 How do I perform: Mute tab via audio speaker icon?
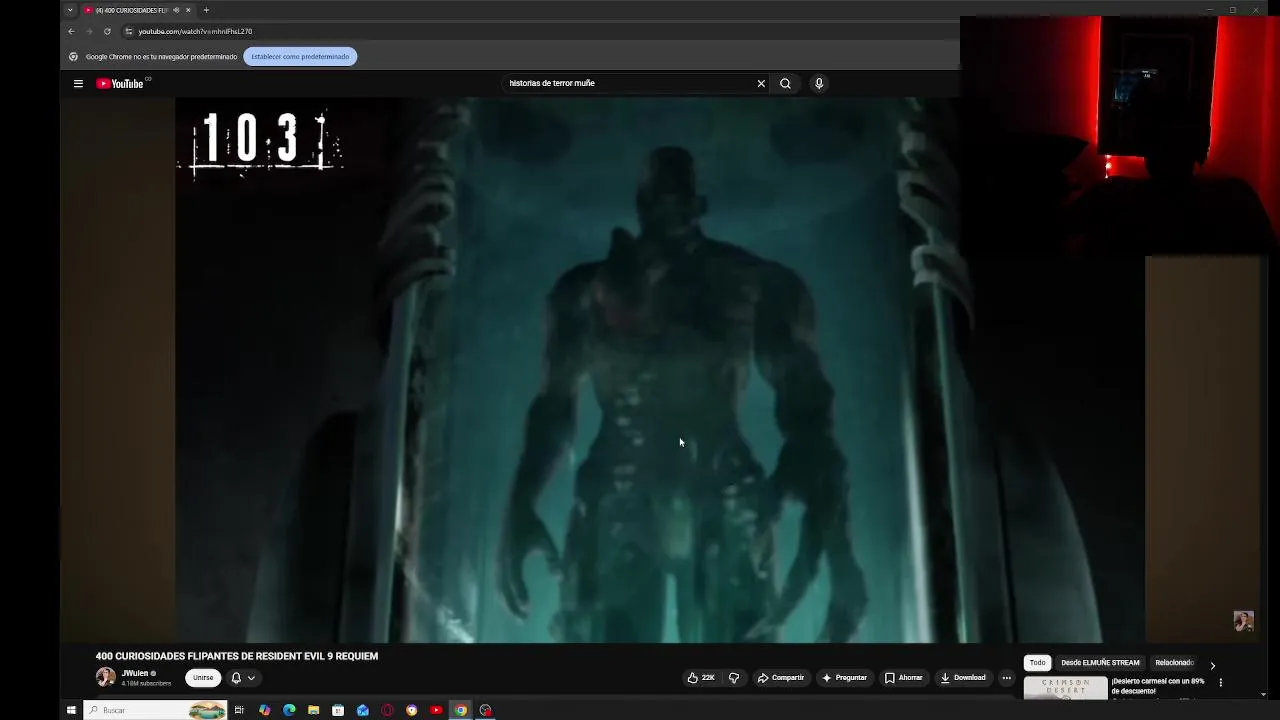[x=176, y=10]
